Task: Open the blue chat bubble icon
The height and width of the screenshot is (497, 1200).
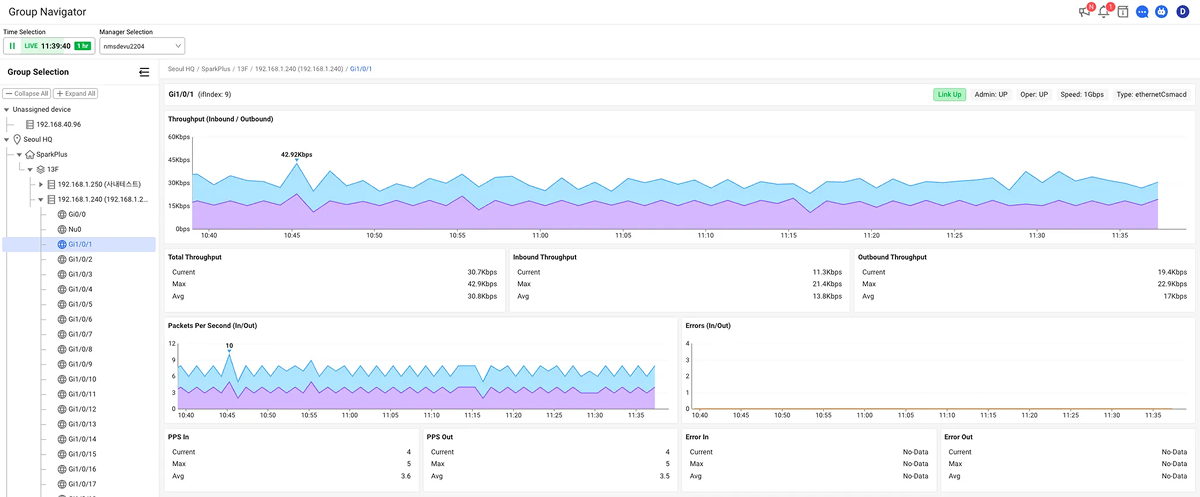Action: 1143,12
